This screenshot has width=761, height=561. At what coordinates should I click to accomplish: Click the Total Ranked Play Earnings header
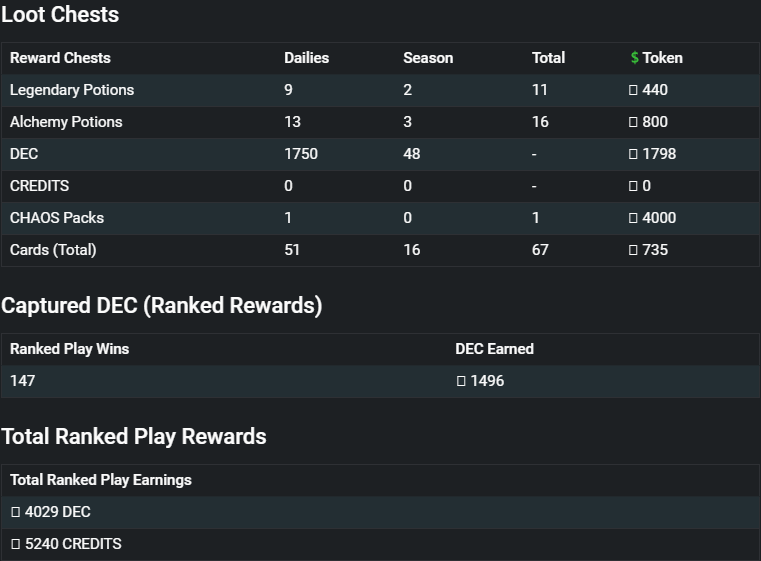click(x=101, y=480)
